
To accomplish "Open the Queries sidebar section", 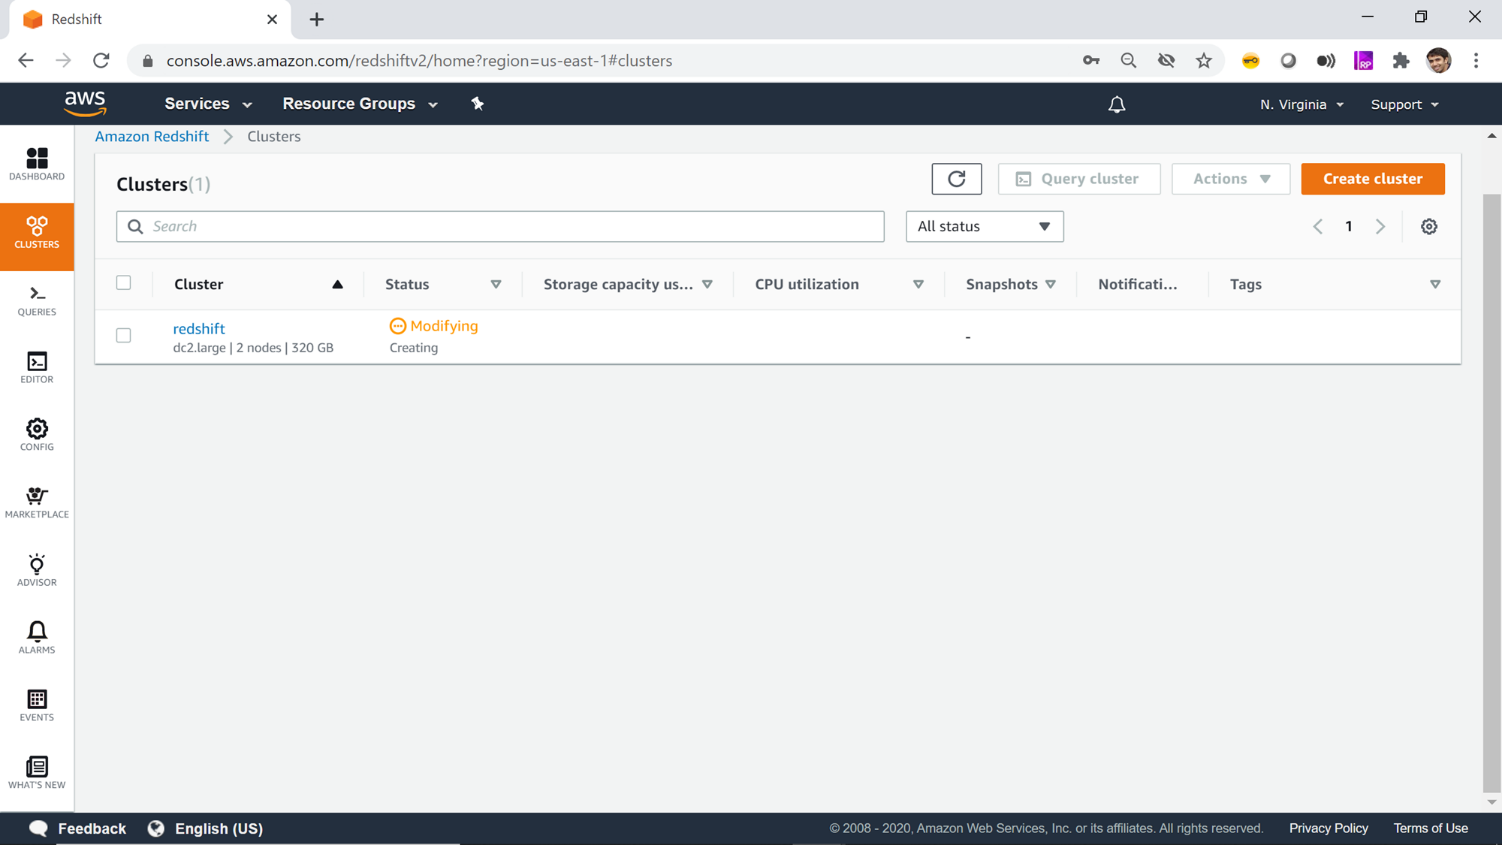I will (37, 301).
